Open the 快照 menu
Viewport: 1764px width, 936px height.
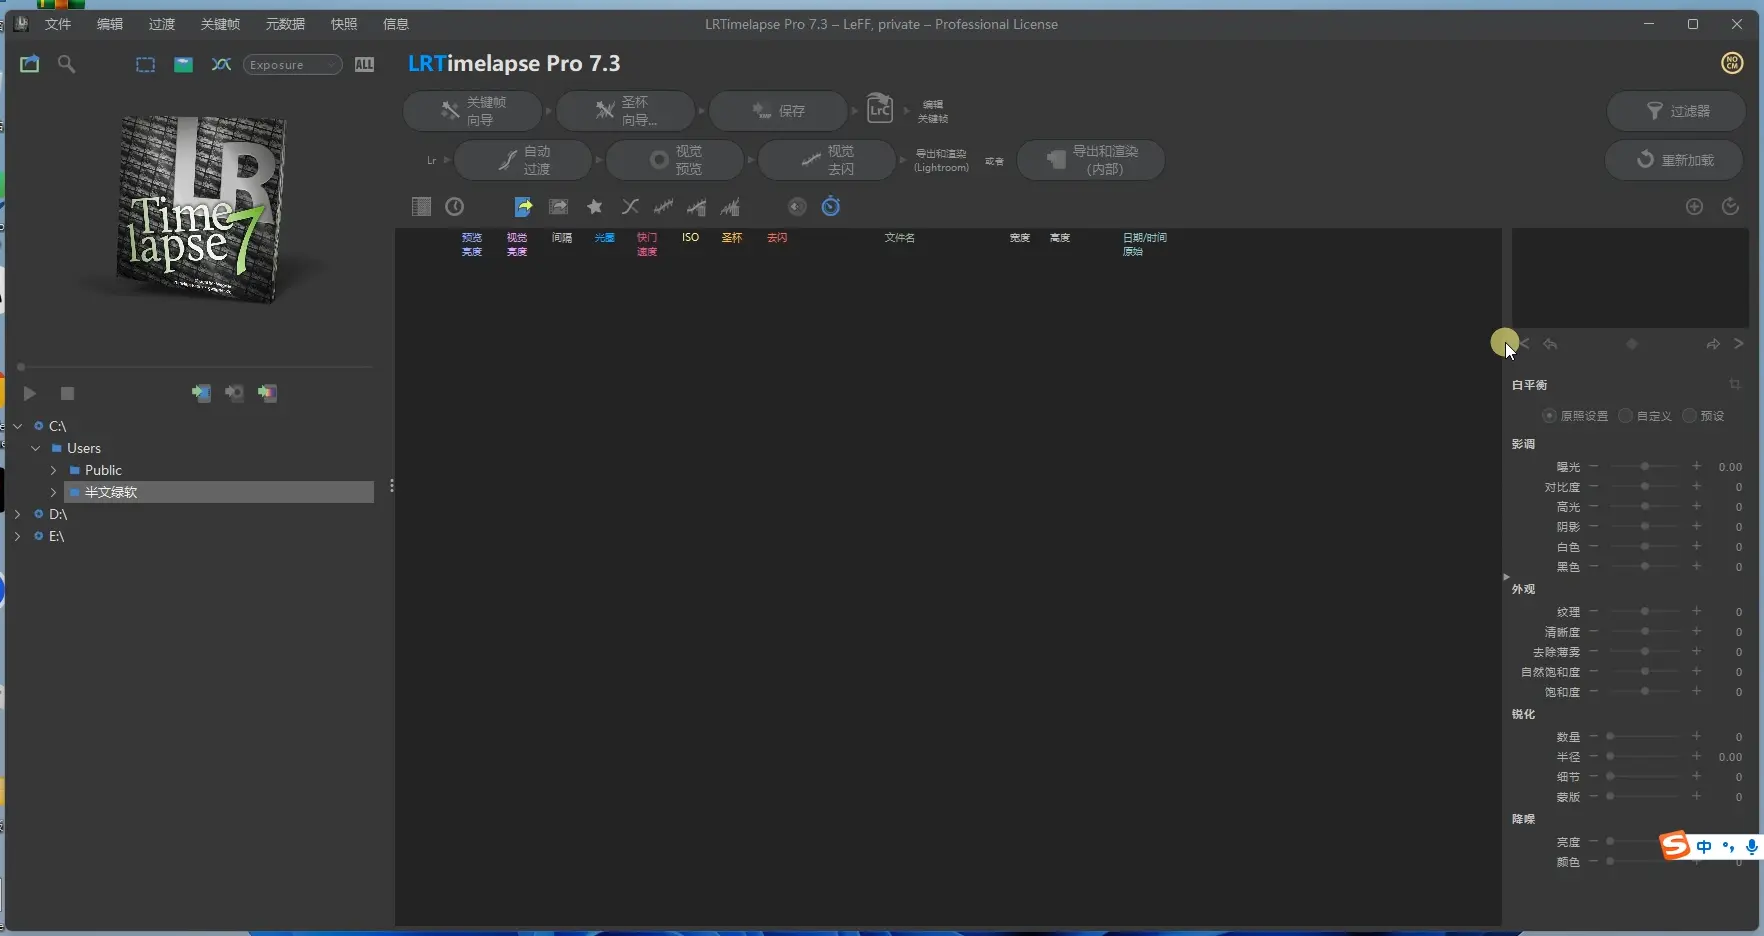click(344, 24)
